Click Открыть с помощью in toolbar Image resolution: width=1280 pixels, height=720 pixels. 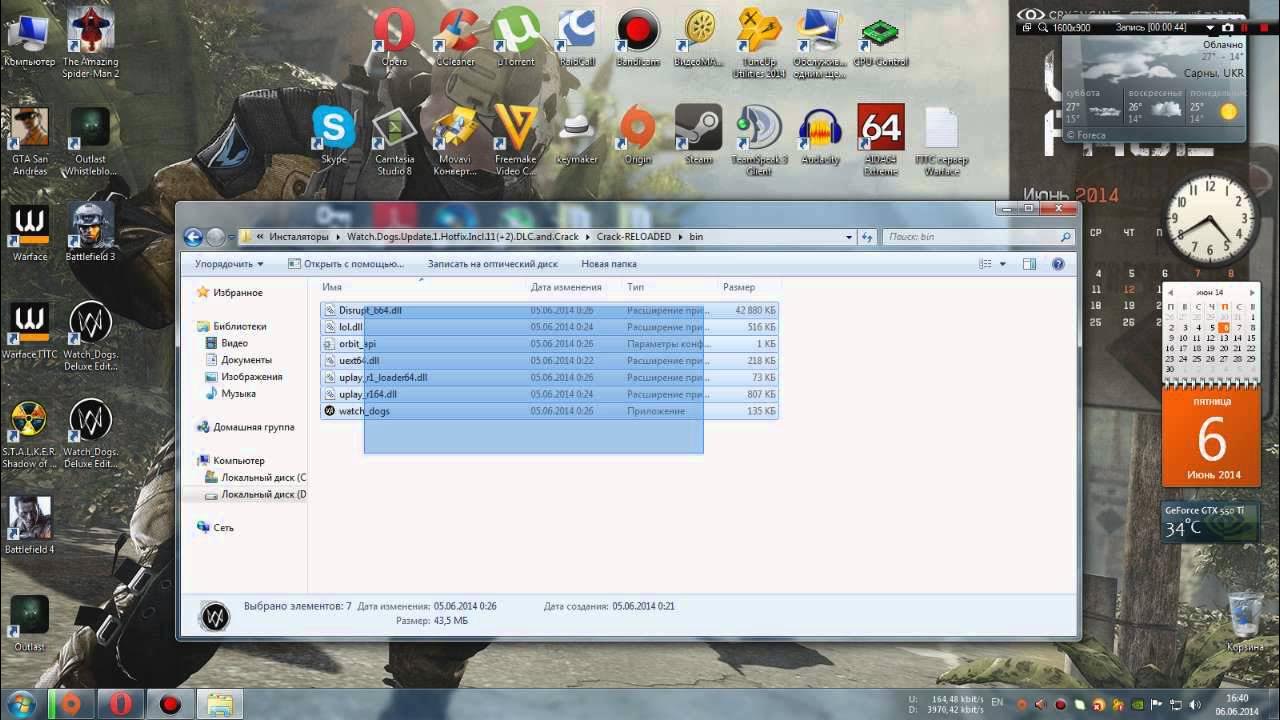tap(346, 264)
